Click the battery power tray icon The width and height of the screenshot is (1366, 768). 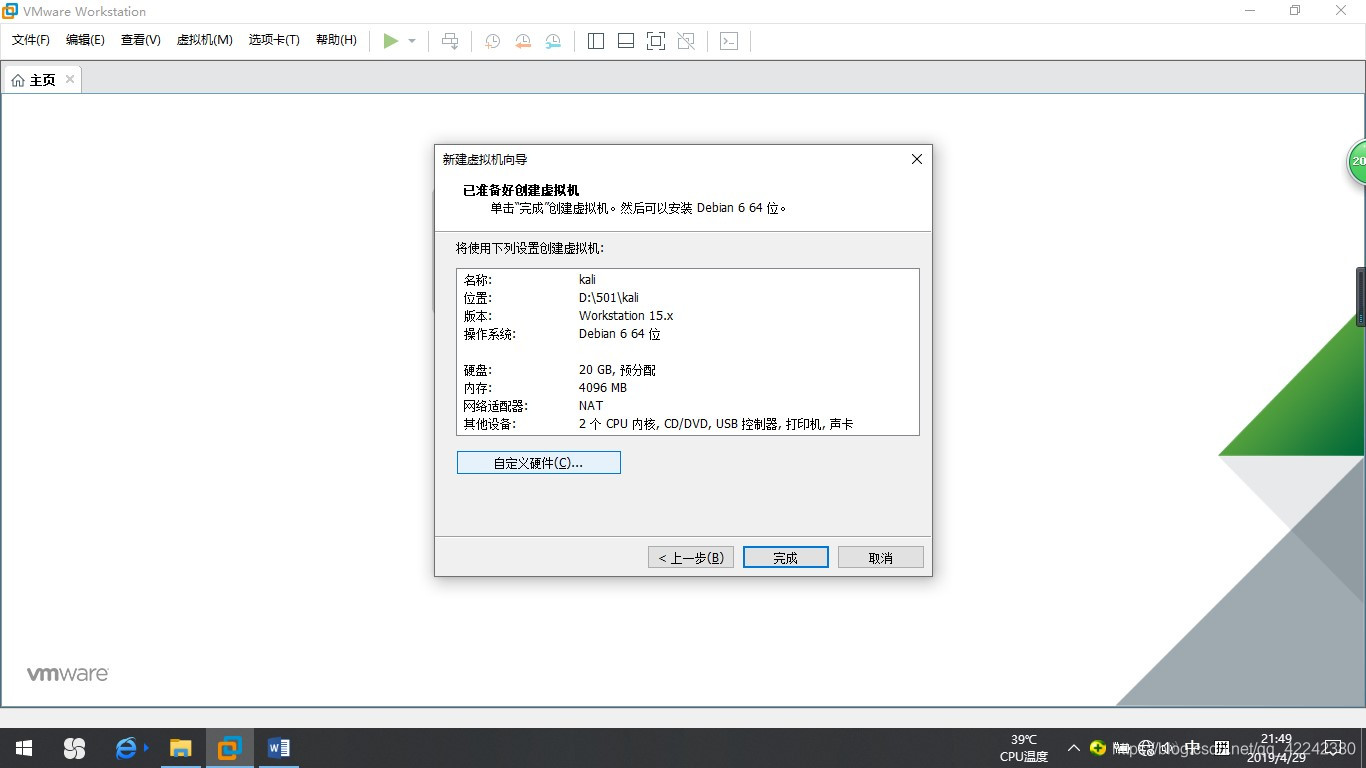pyautogui.click(x=1121, y=748)
